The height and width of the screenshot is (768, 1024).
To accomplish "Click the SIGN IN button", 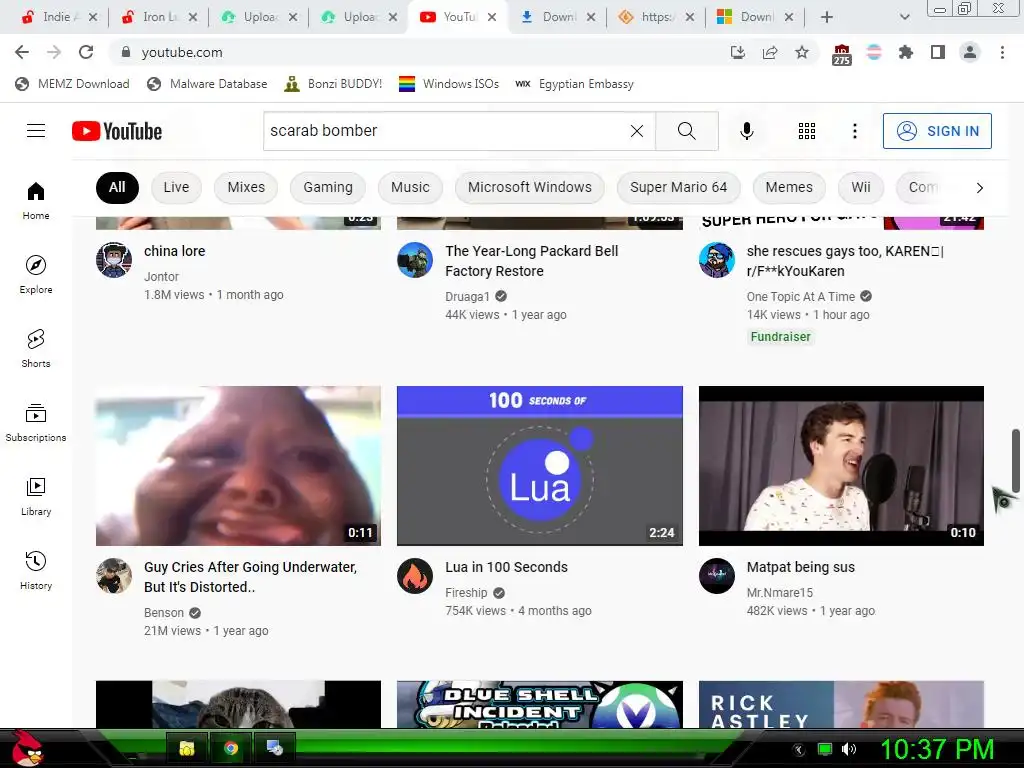I will (936, 131).
